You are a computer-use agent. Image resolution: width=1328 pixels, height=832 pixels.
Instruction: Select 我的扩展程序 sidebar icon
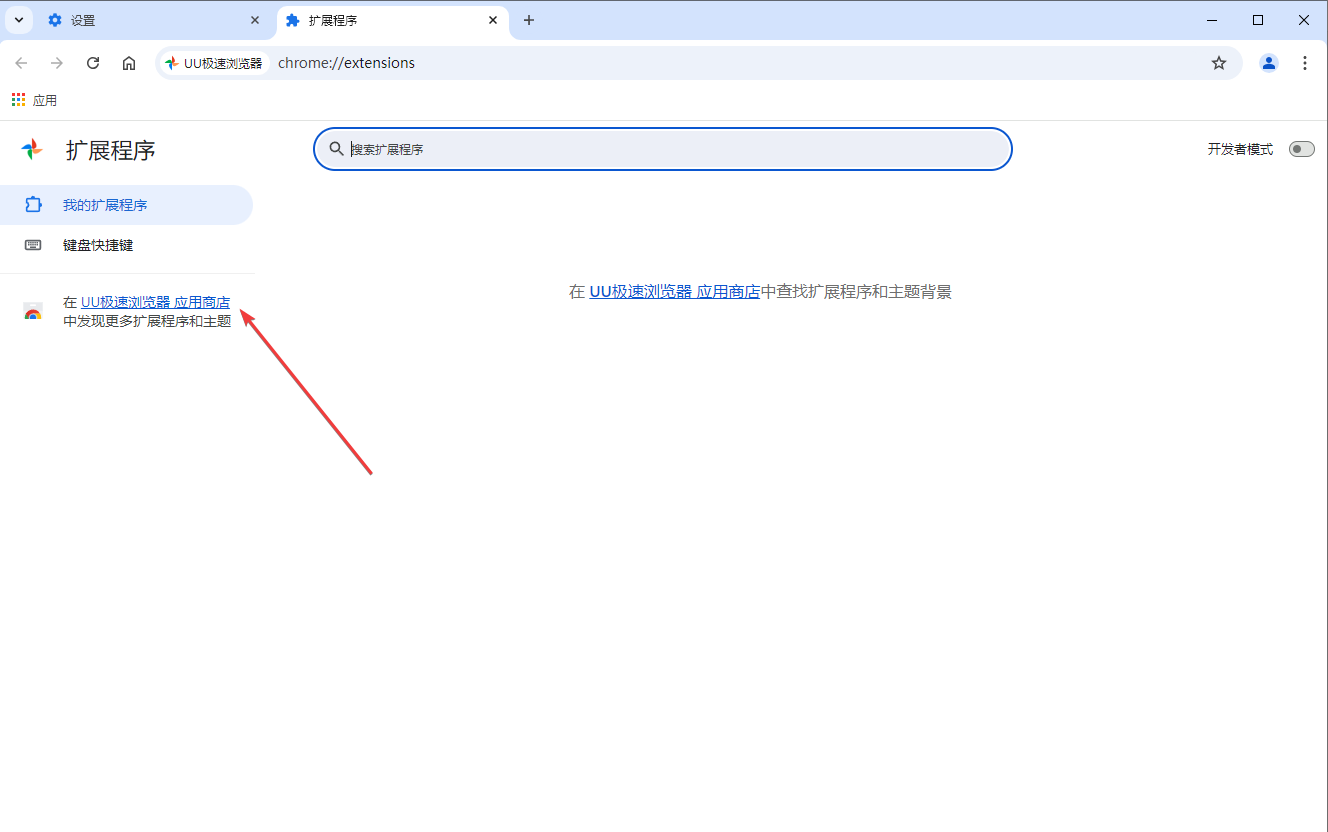[34, 204]
